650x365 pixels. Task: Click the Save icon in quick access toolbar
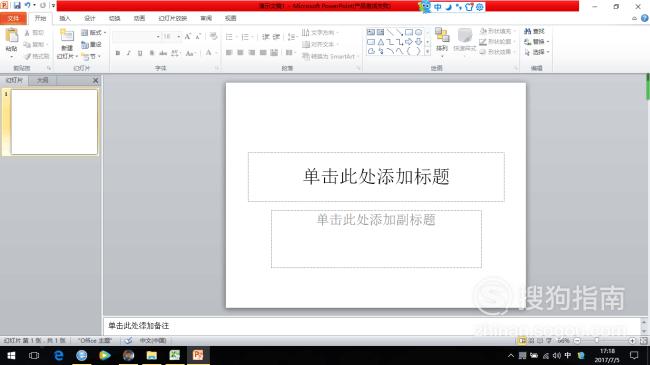tap(17, 5)
